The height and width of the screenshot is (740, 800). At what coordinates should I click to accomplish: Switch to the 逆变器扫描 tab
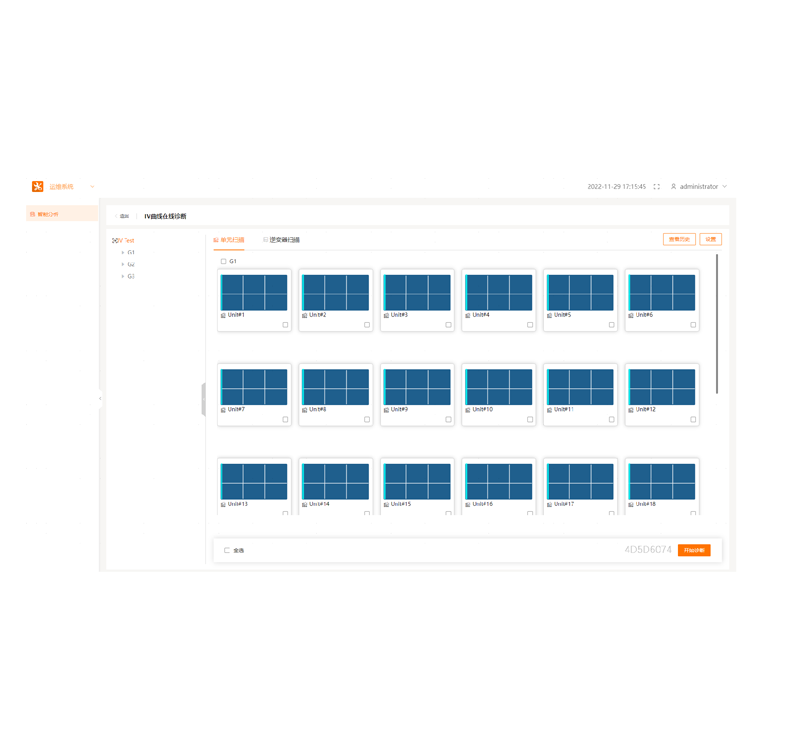tap(283, 239)
